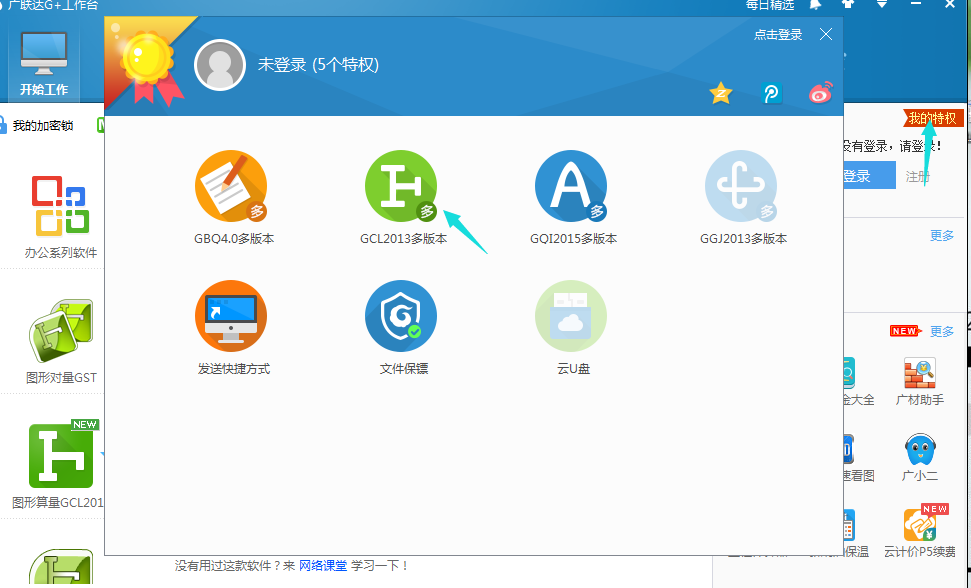Click the blue P share icon

(771, 94)
